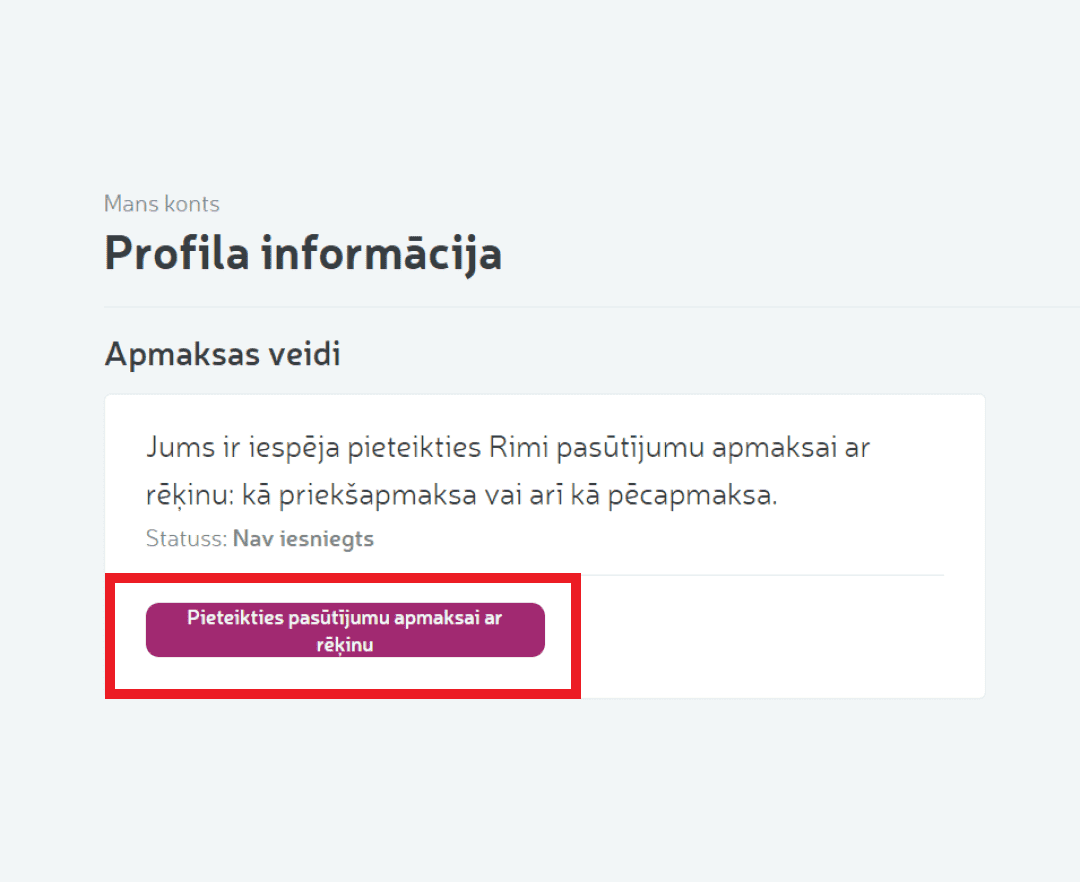
Task: Open the Mans konts breadcrumb link
Action: 162,204
